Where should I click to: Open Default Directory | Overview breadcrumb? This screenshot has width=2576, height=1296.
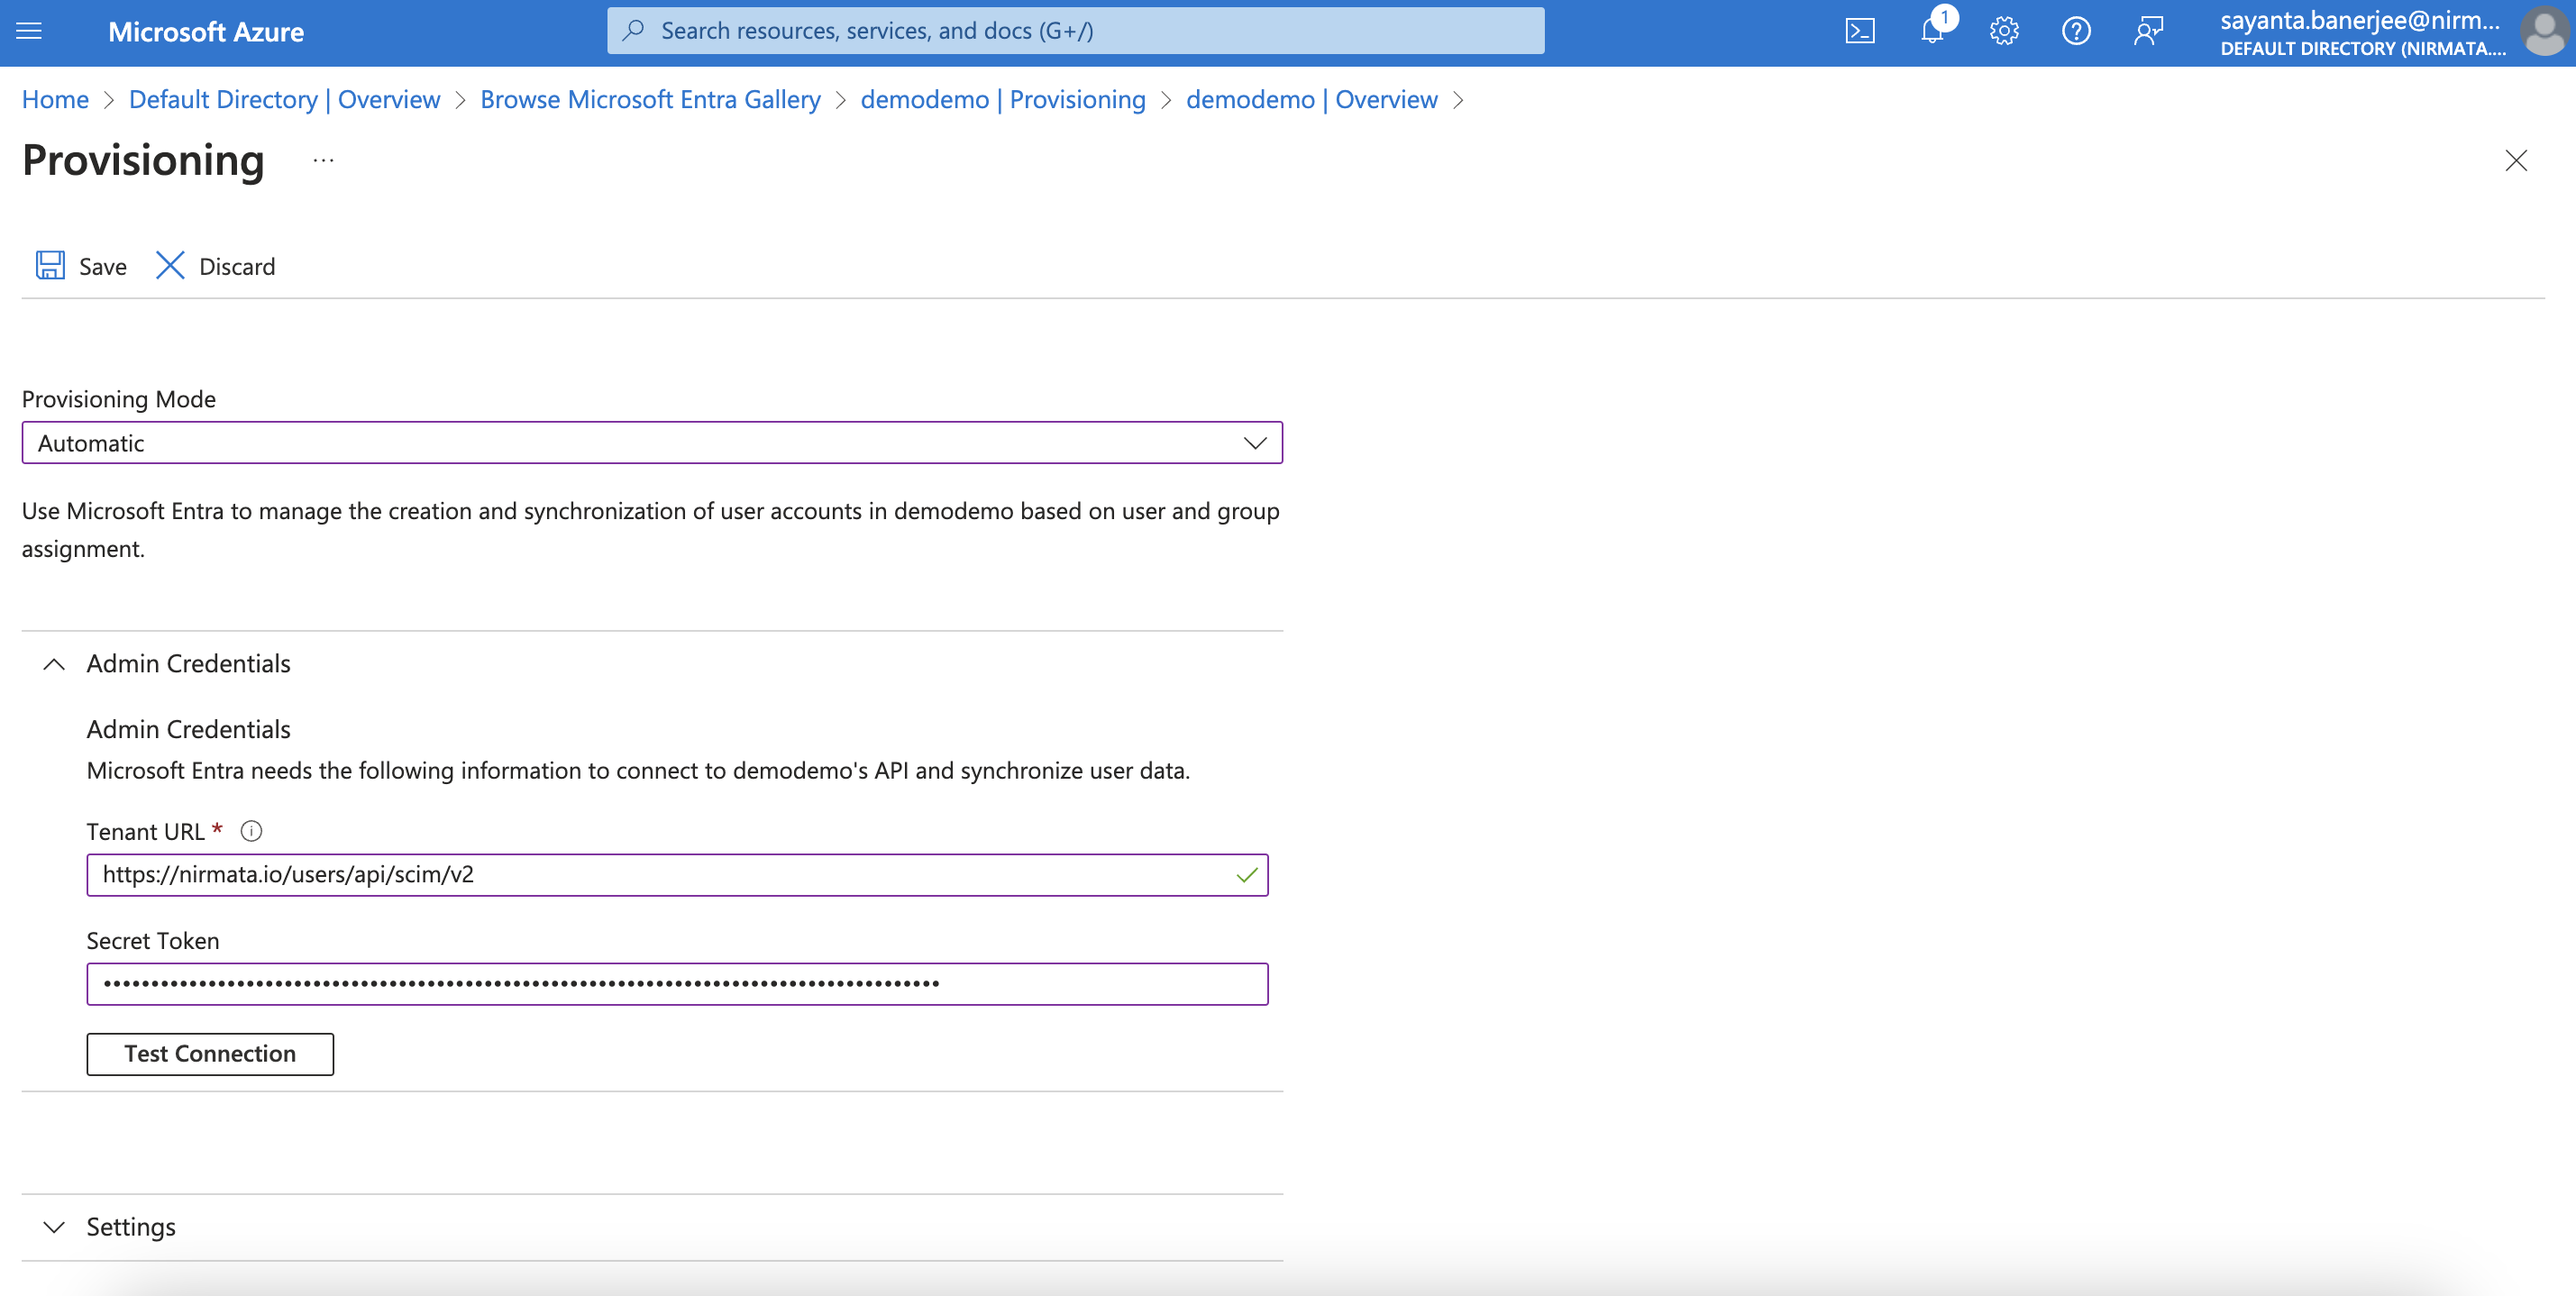tap(284, 99)
